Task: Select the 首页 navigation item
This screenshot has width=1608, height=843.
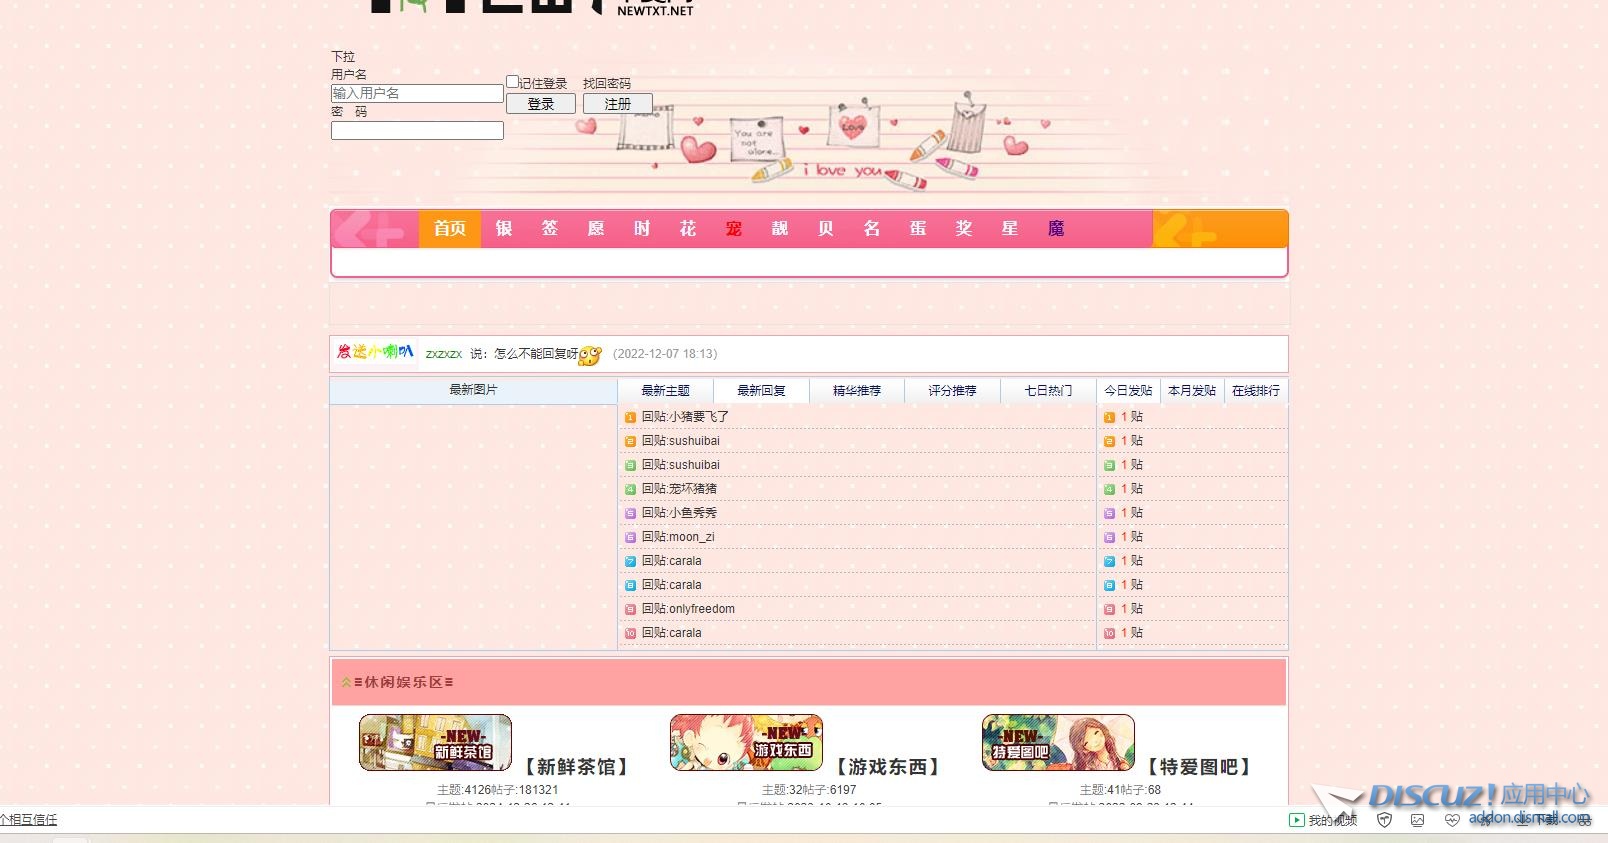Action: tap(449, 229)
